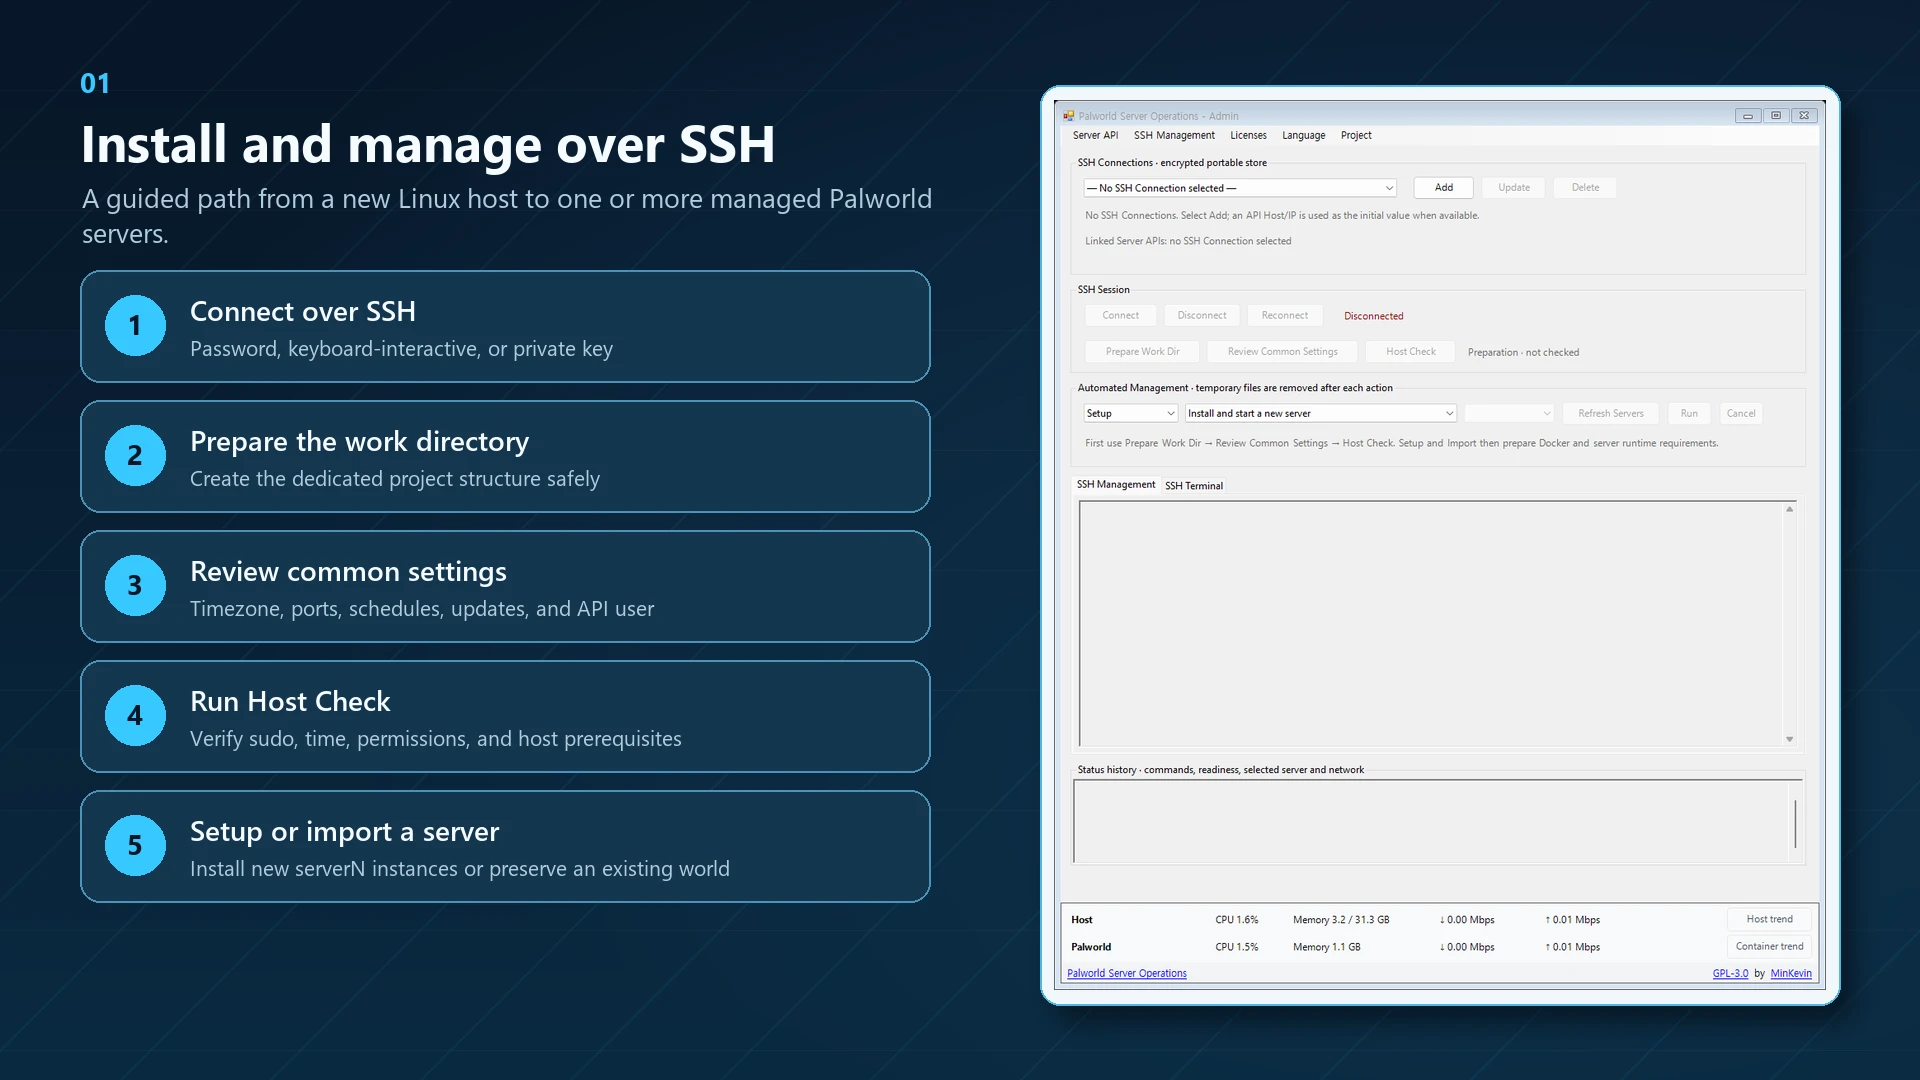Screen dimensions: 1920x1080
Task: Click the 'Setup or import a server' step heading
Action: pyautogui.click(x=345, y=832)
